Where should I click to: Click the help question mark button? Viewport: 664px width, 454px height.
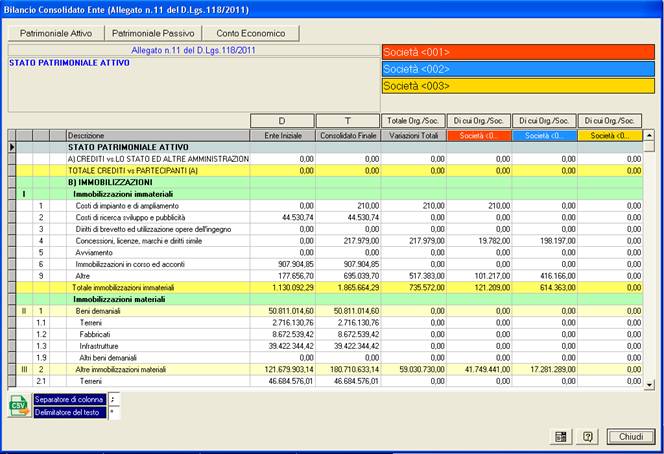point(587,437)
